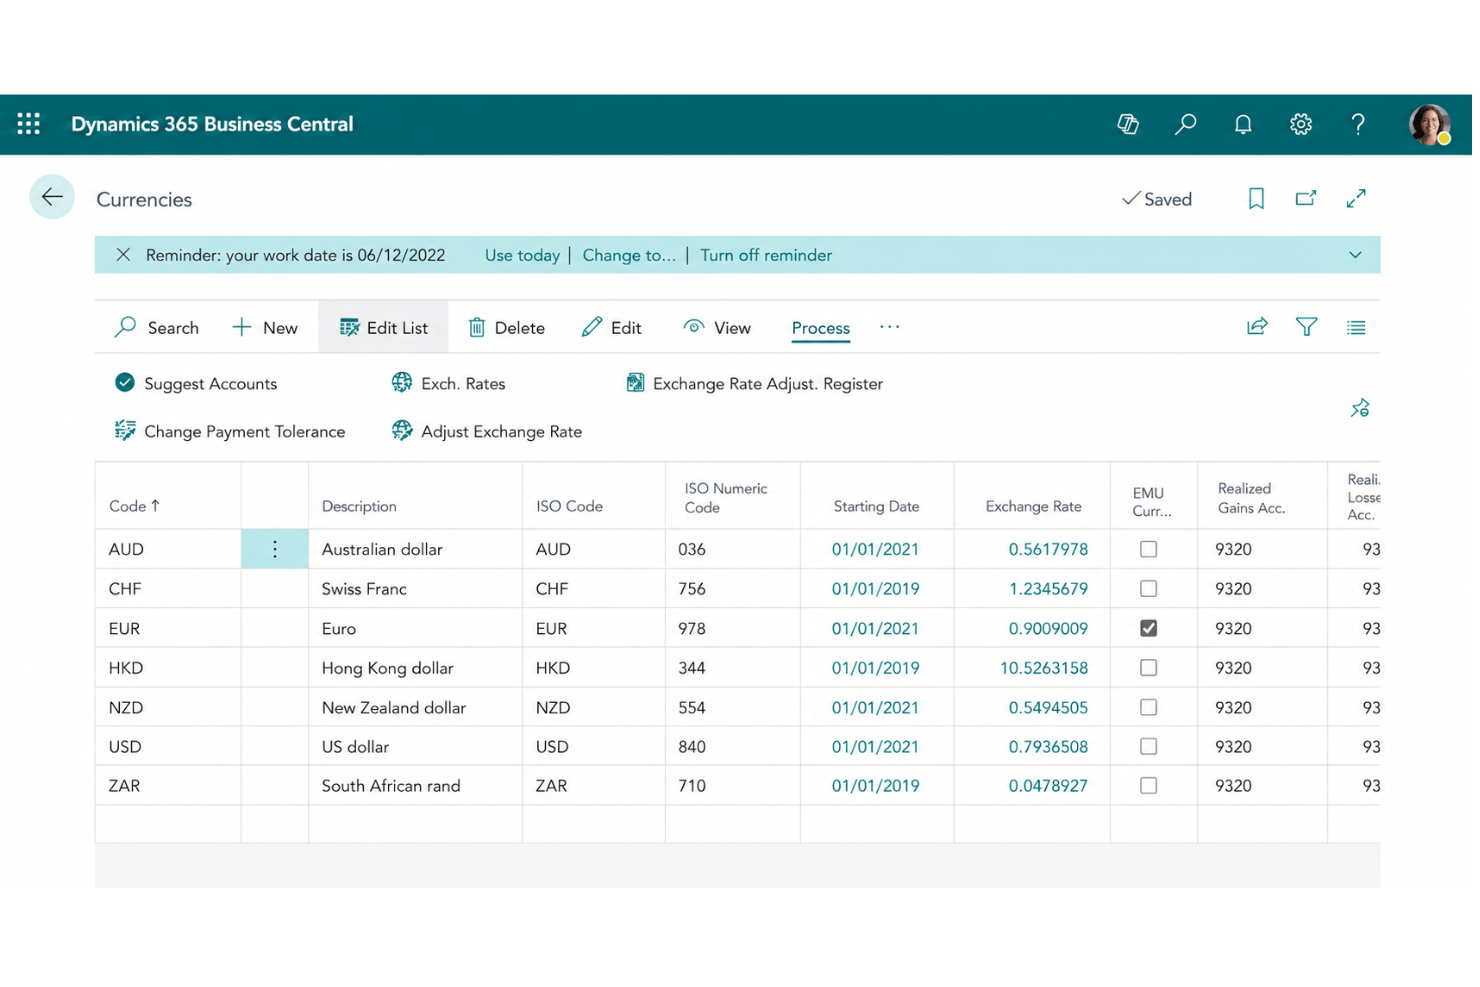Go back using the arrow button

(52, 197)
